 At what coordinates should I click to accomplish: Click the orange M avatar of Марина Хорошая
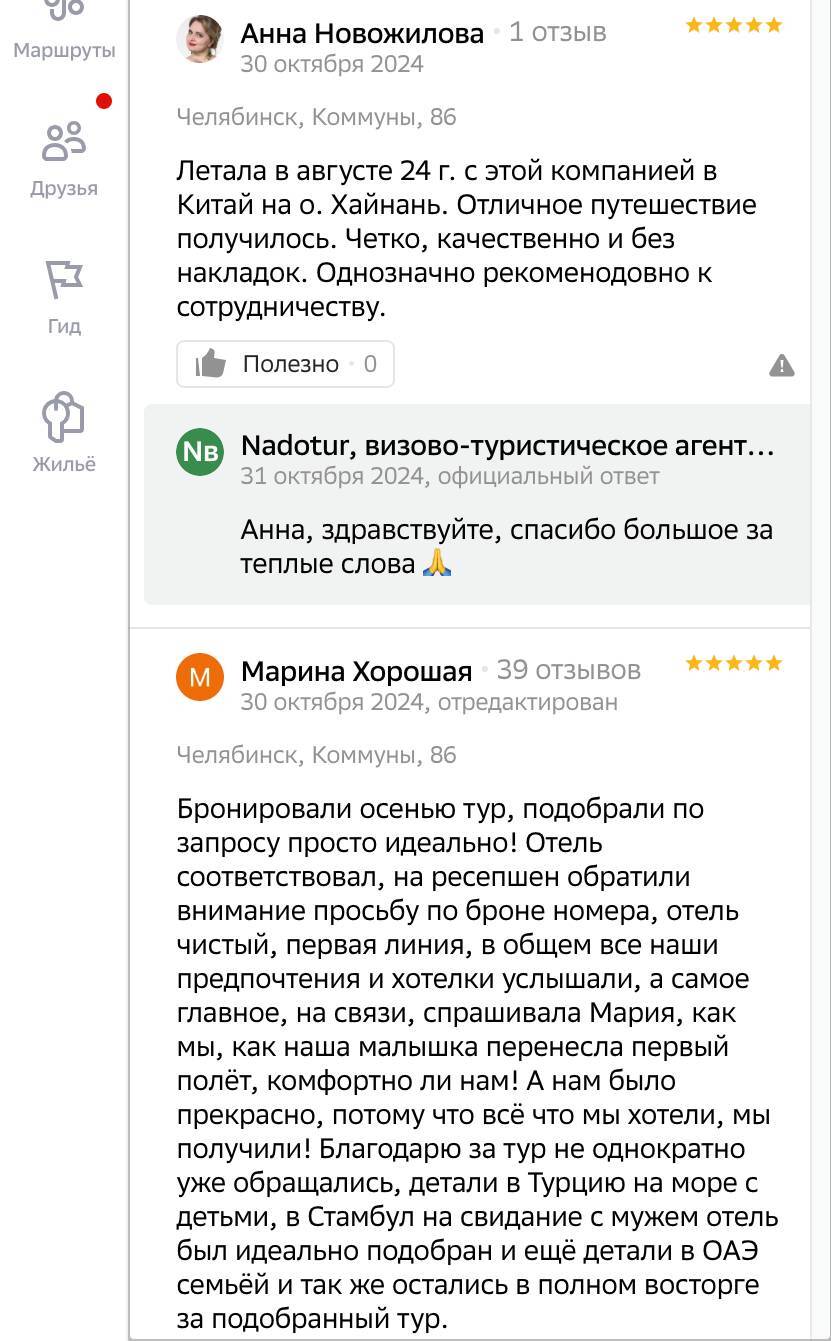tap(200, 677)
